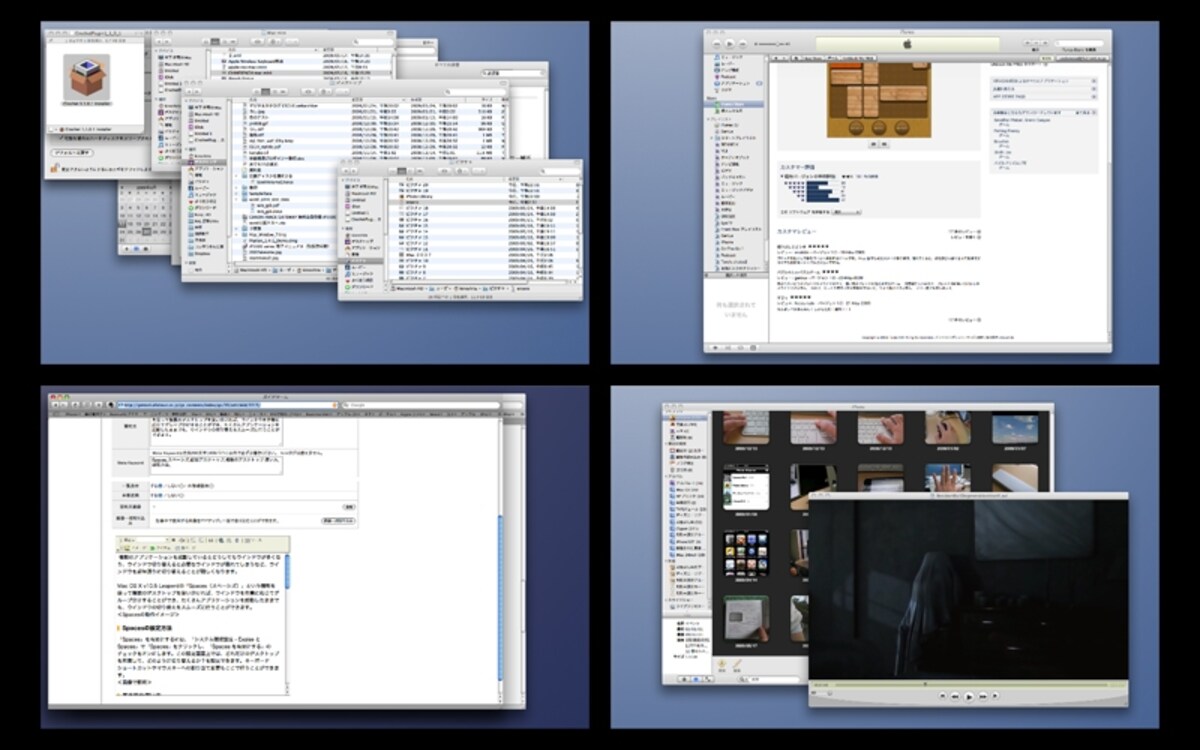The image size is (1200, 750).
Task: Click the highlighted date in the calendar window
Action: (147, 231)
